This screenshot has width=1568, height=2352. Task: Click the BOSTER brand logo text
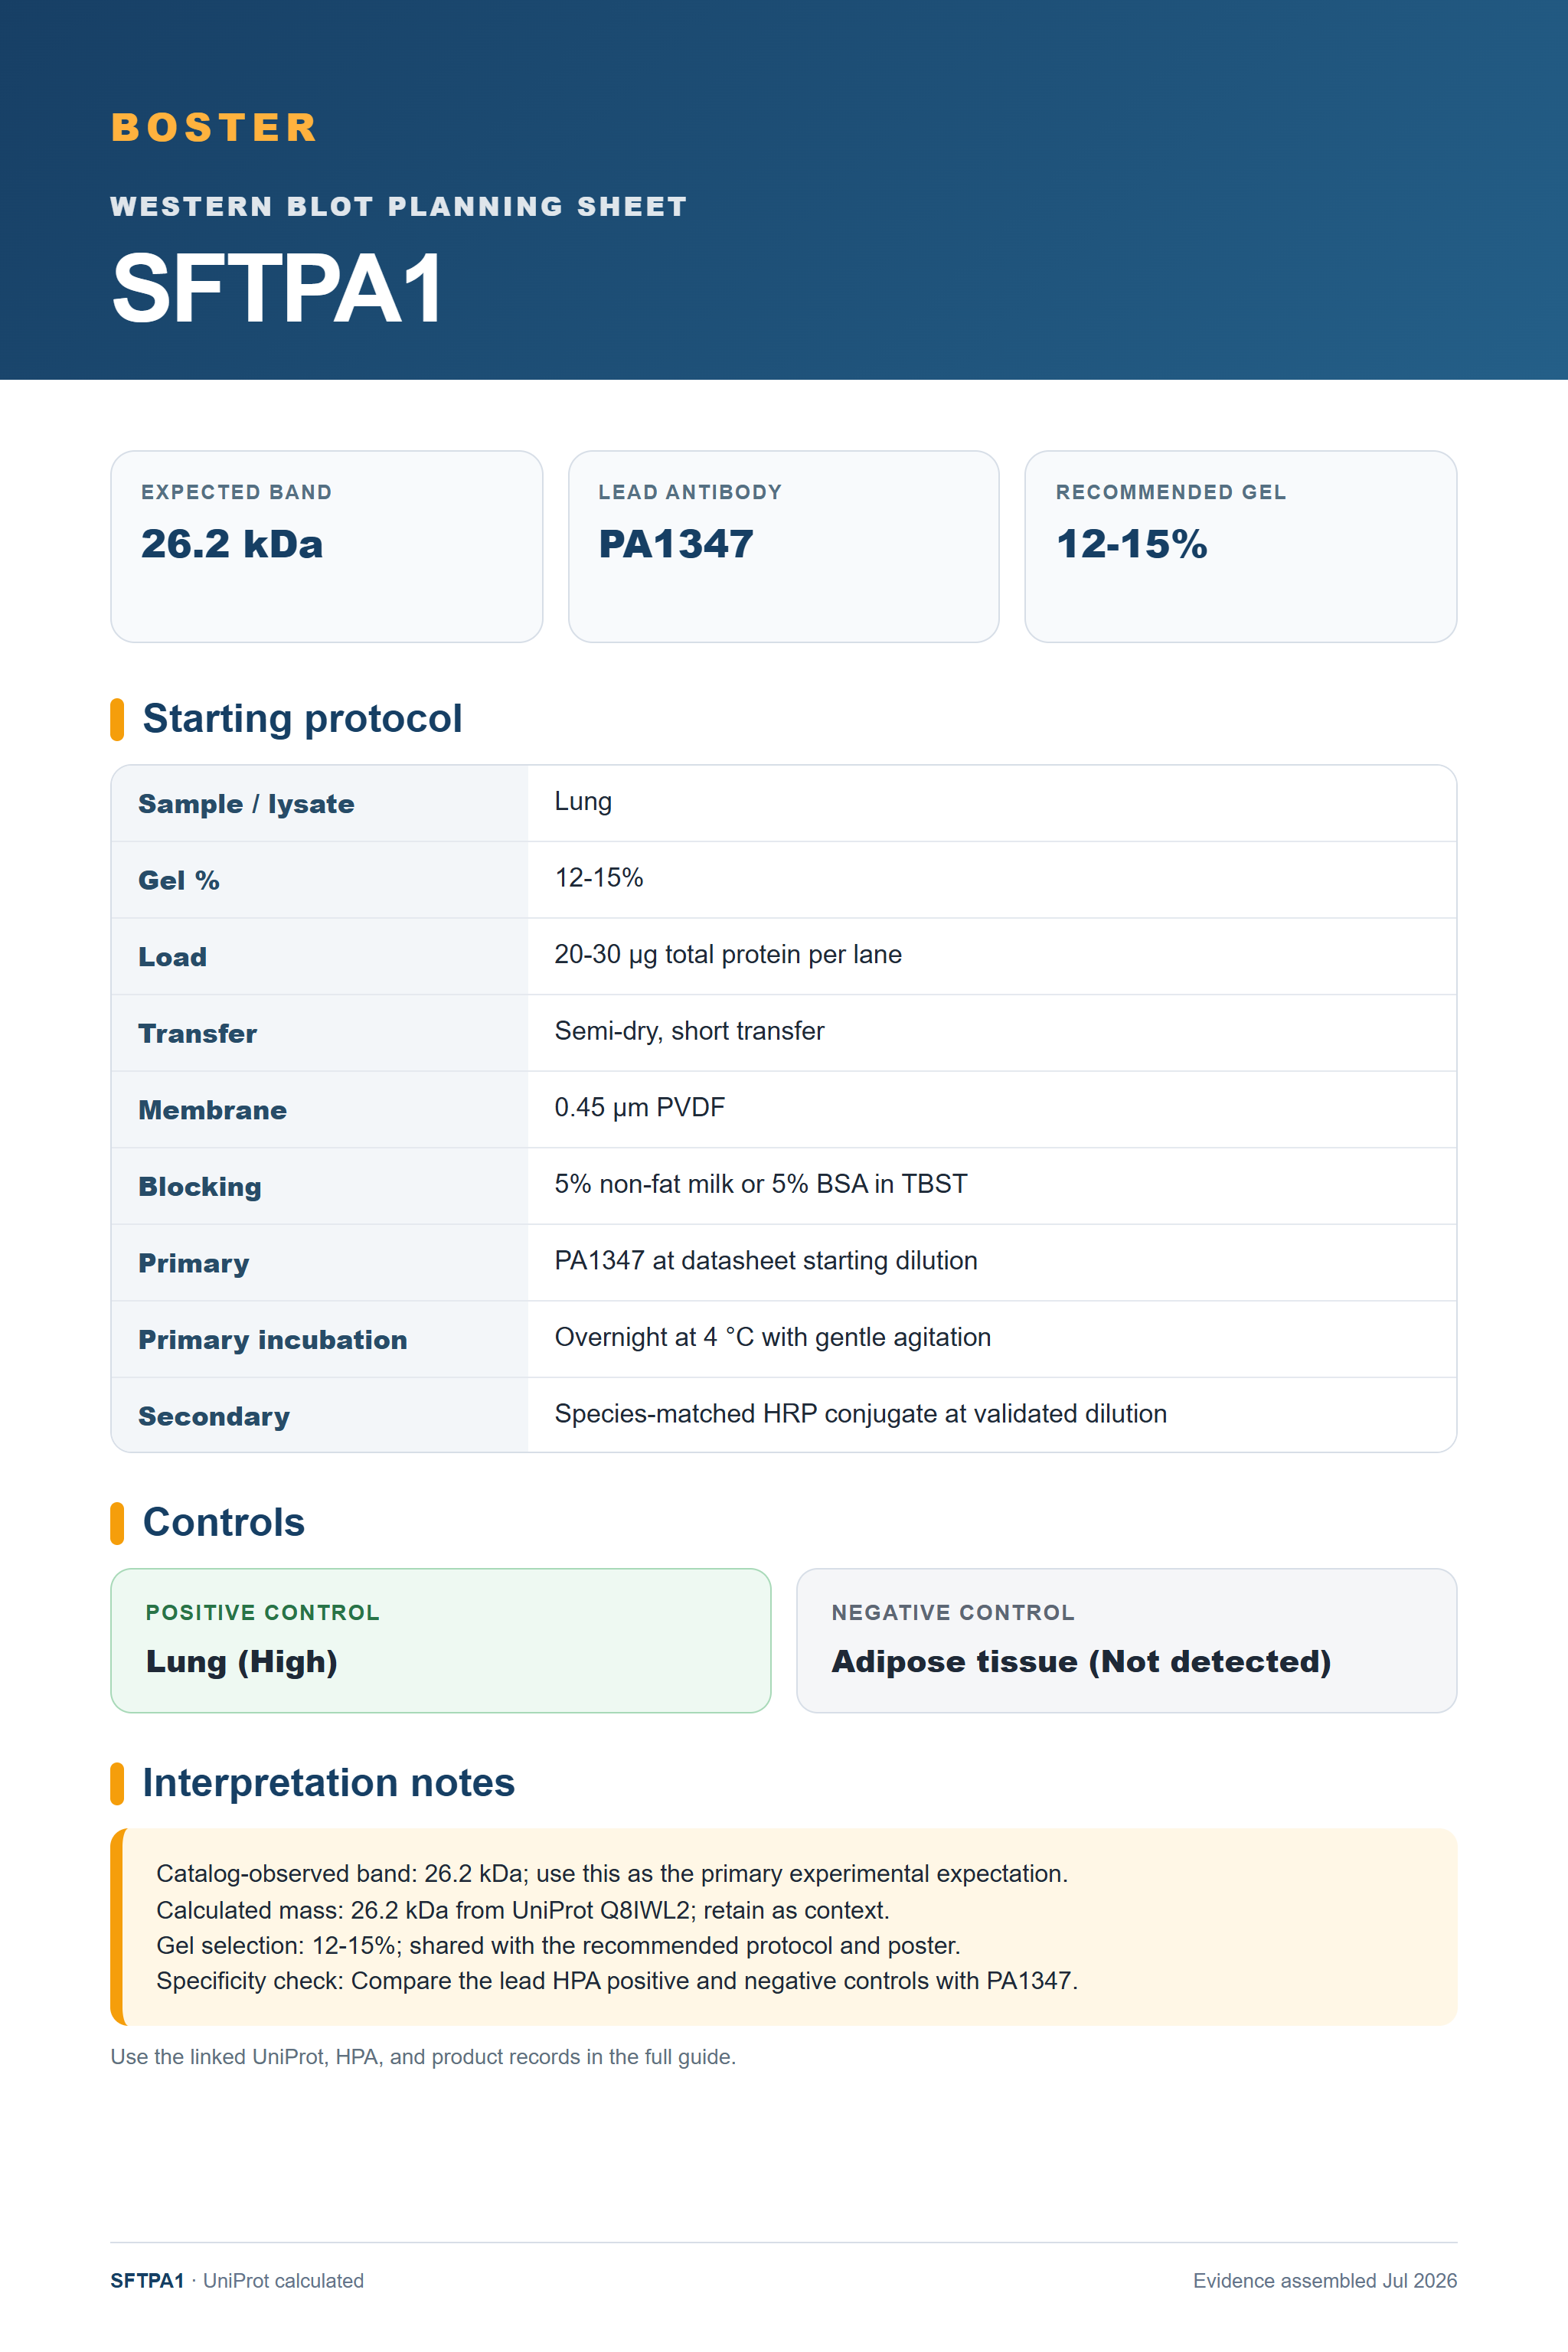click(x=214, y=128)
